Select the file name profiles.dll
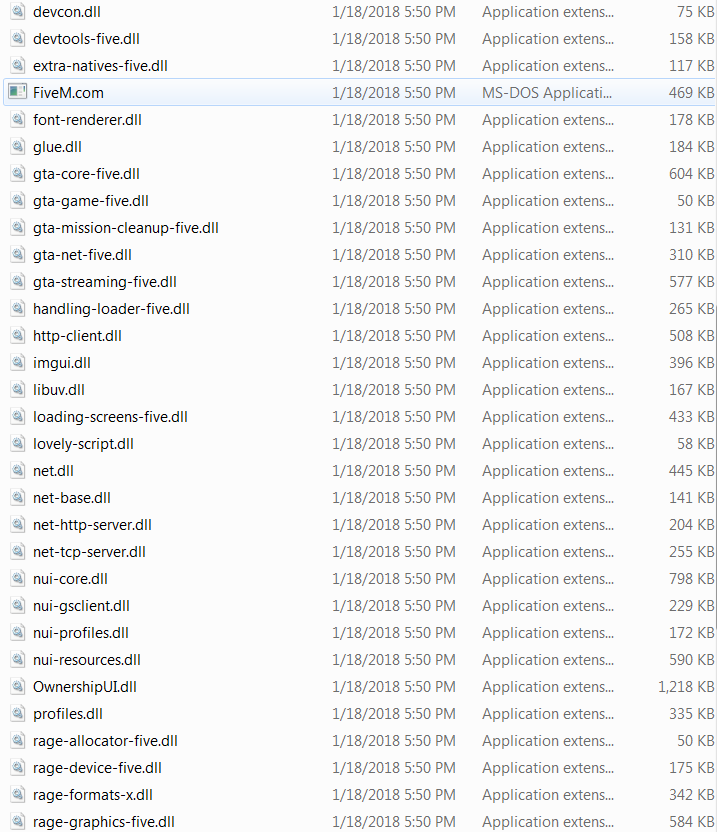This screenshot has height=832, width=717. [67, 714]
